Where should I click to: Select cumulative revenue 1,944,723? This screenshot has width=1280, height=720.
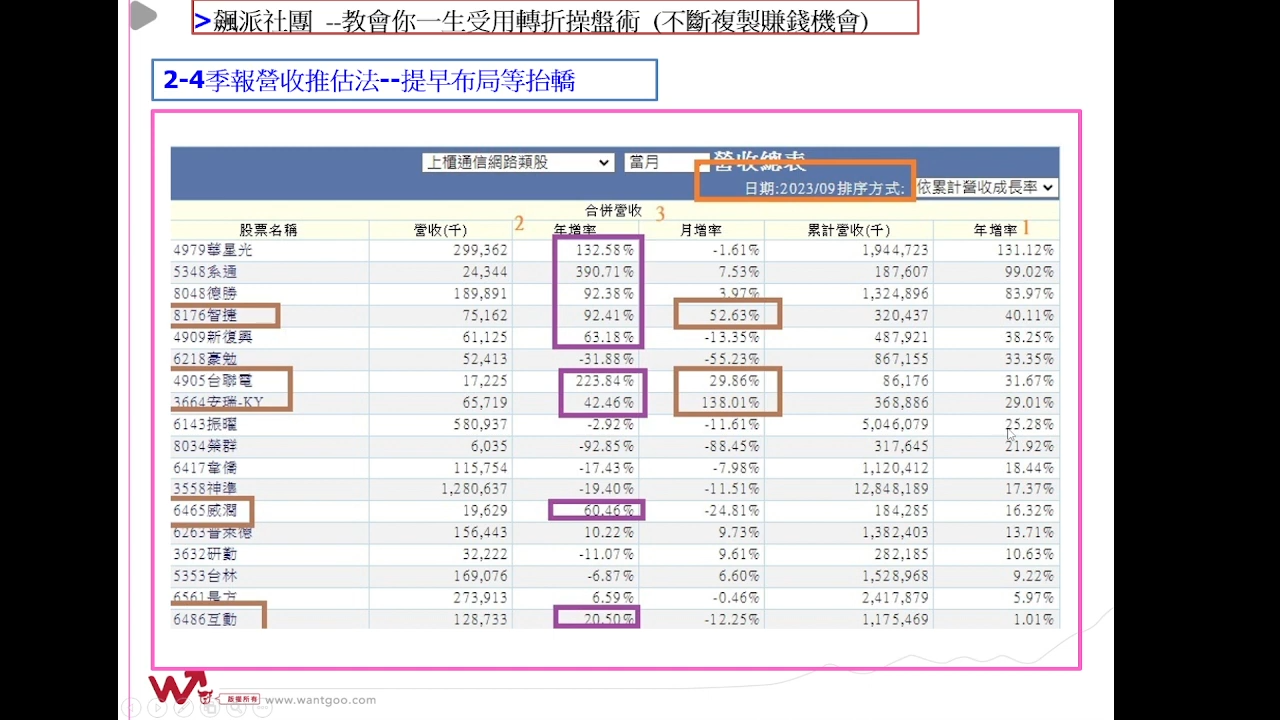pos(895,250)
